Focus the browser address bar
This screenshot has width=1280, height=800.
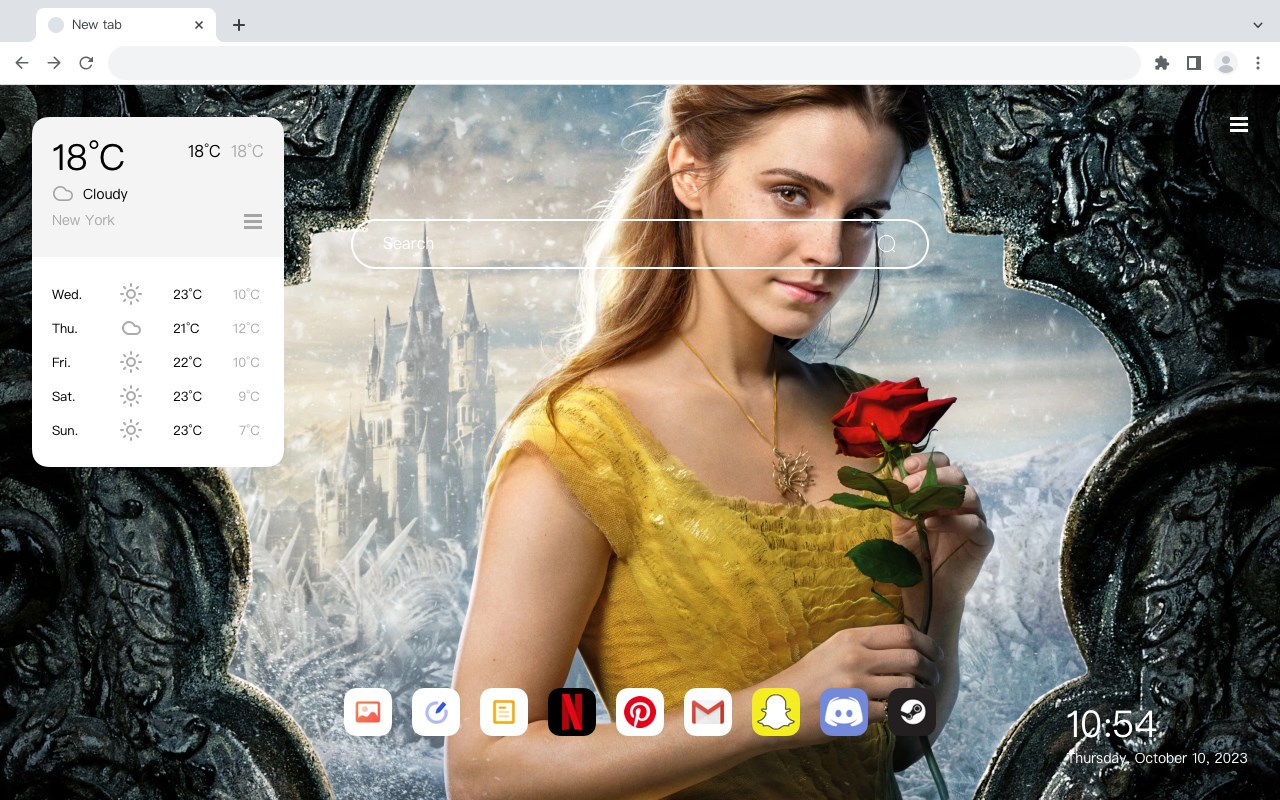click(624, 63)
